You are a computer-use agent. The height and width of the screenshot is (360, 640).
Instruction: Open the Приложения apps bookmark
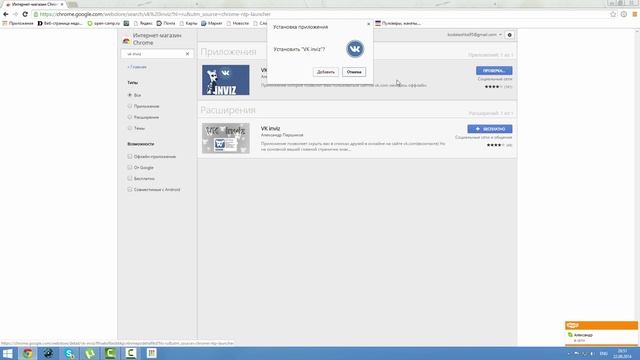[x=18, y=23]
